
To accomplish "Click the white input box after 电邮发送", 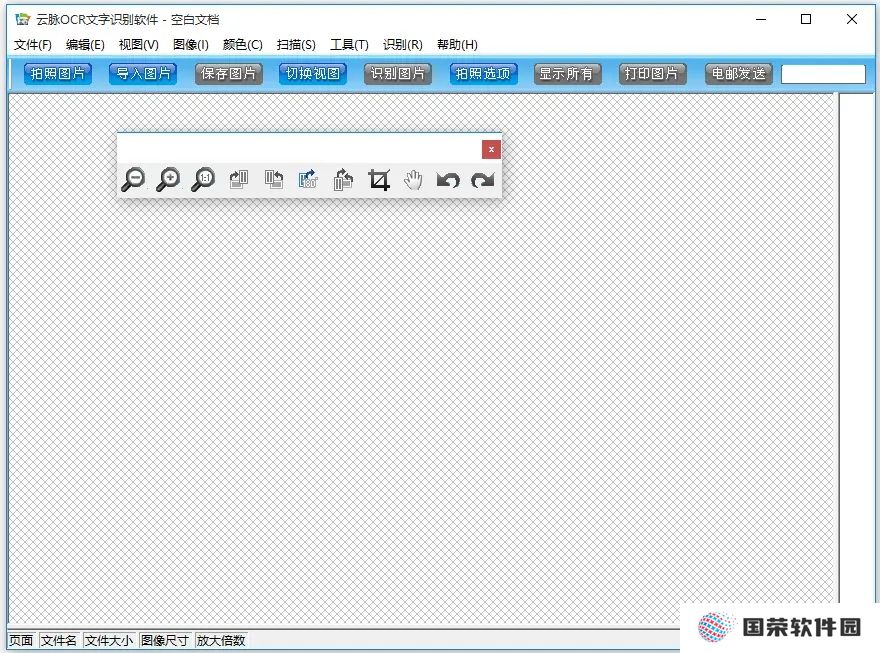I will tap(823, 74).
